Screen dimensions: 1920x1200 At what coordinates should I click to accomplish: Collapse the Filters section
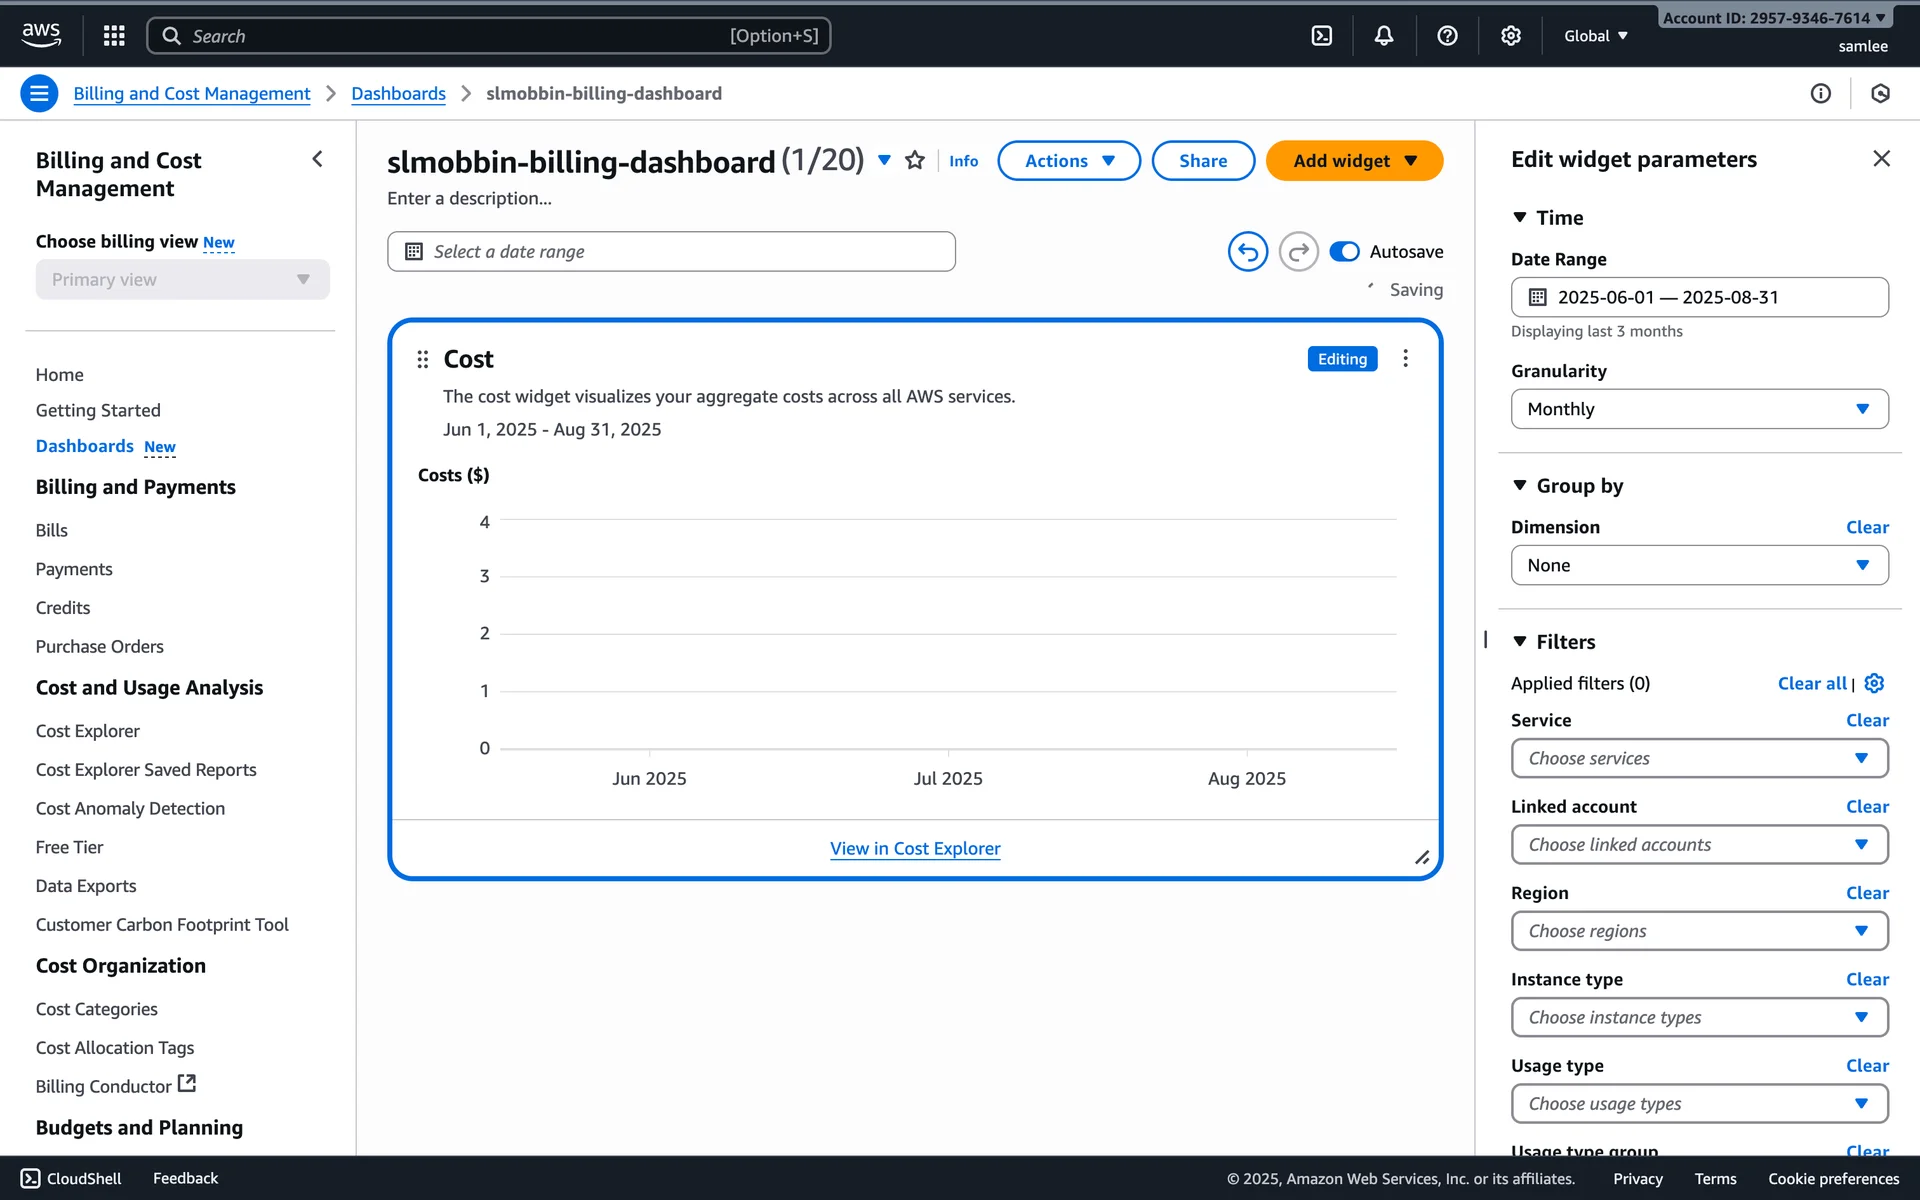click(x=1519, y=642)
